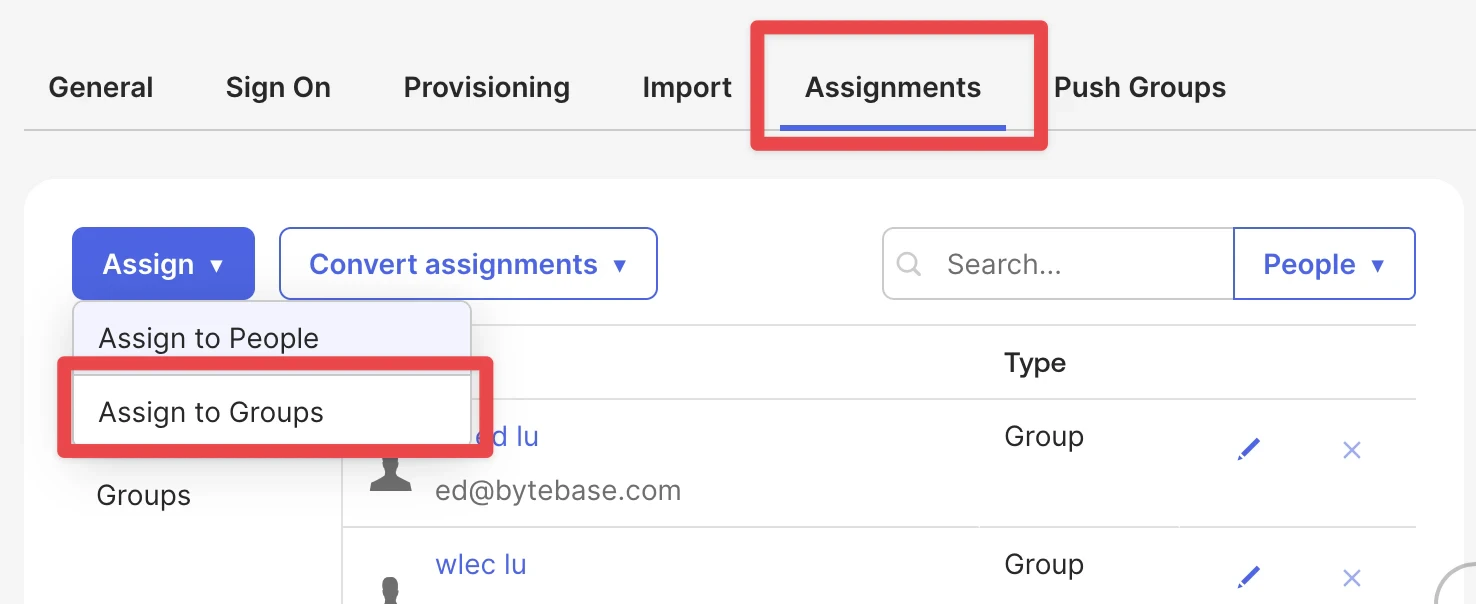Open the Provisioning tab
The image size is (1476, 604).
[x=486, y=88]
